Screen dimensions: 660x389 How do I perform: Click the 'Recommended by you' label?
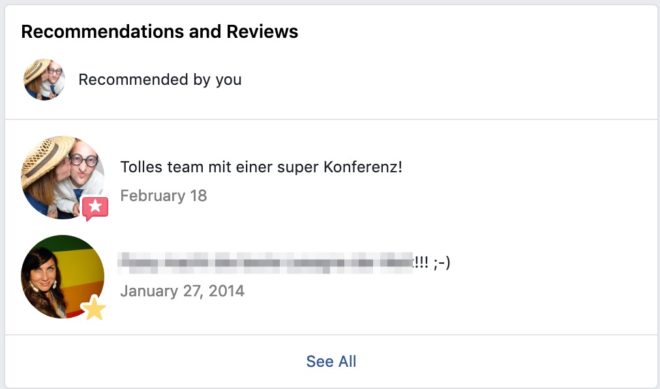pyautogui.click(x=160, y=80)
